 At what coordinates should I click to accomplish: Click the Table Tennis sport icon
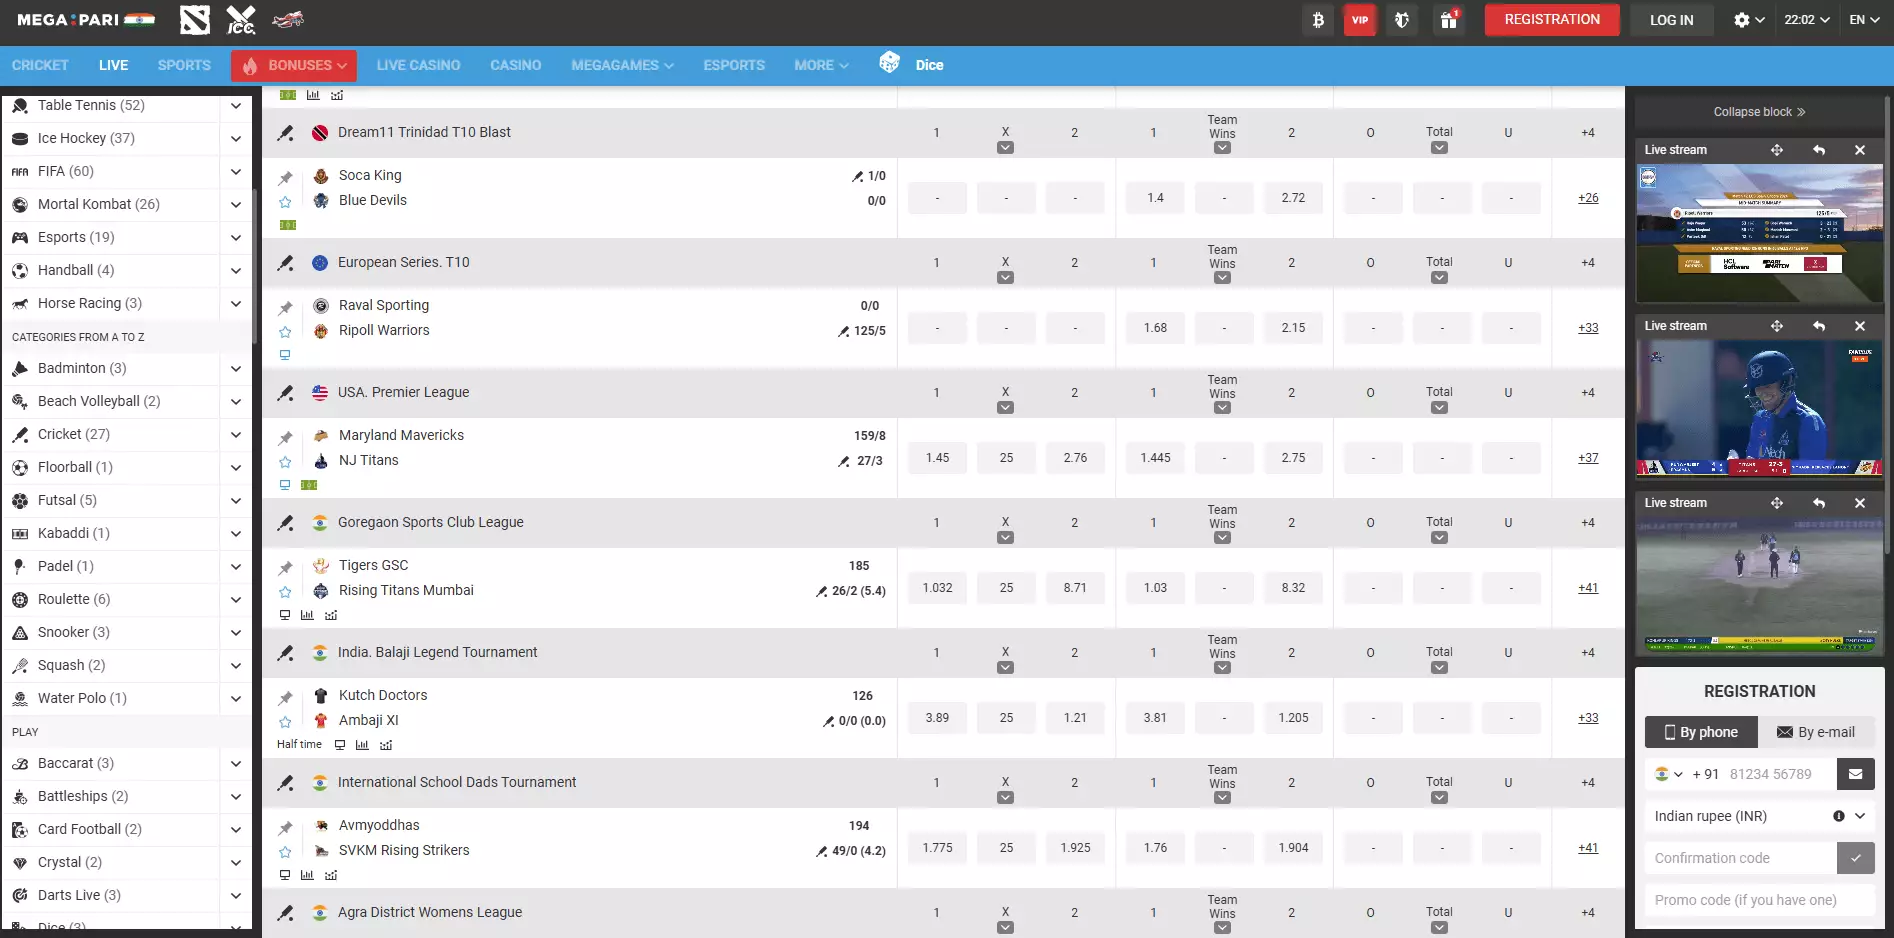(20, 105)
